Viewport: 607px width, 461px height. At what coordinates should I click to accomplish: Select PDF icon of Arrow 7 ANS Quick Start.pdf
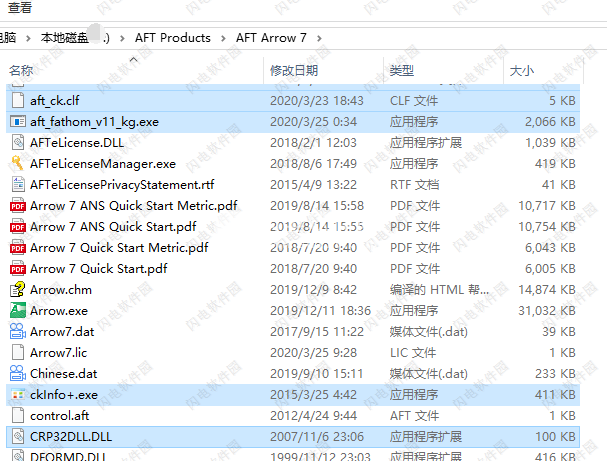pyautogui.click(x=18, y=227)
